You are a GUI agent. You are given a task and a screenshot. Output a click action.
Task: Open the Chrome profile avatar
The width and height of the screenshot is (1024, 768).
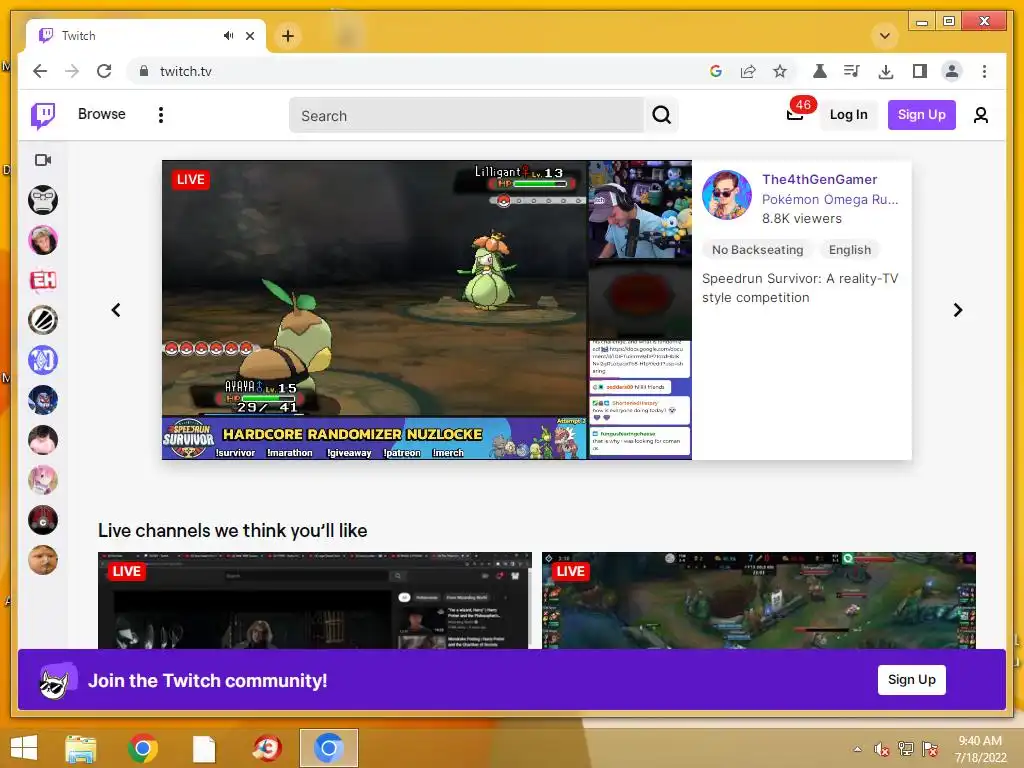click(x=952, y=71)
